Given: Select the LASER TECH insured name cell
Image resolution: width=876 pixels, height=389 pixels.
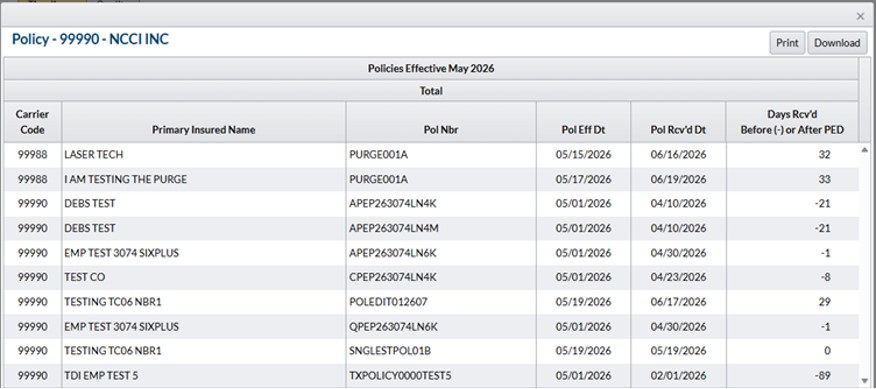Looking at the screenshot, I should [204, 155].
